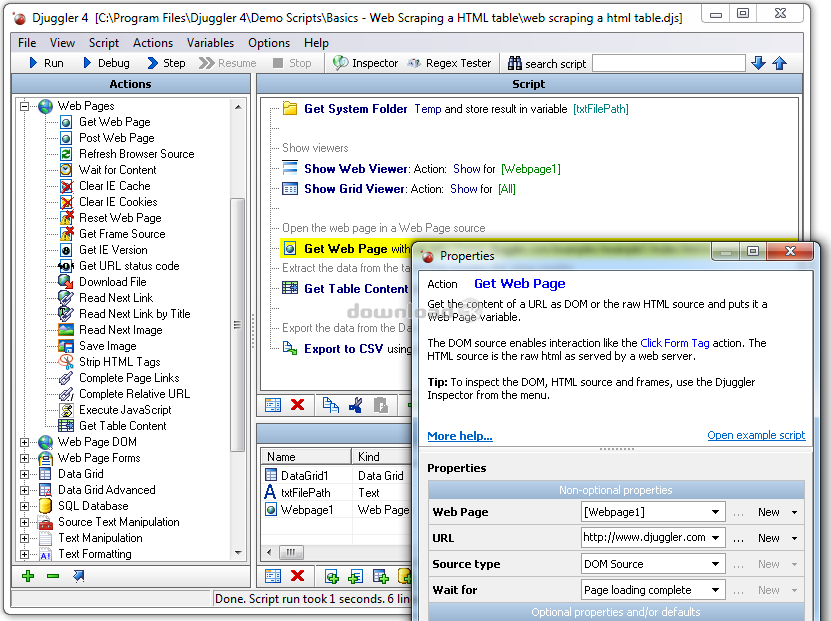Cut script line with scissors icon
Screen dimensions: 831x621
355,405
